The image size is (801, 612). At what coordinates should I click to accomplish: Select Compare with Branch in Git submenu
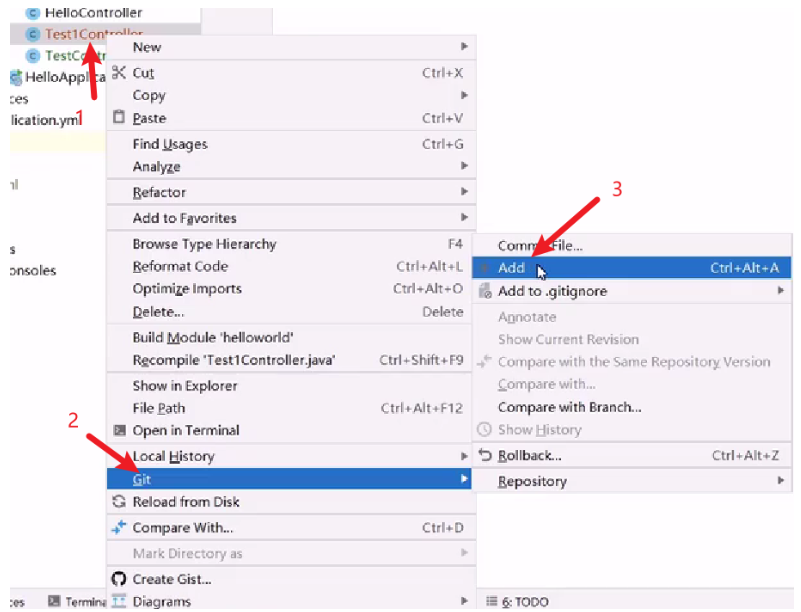click(x=569, y=407)
